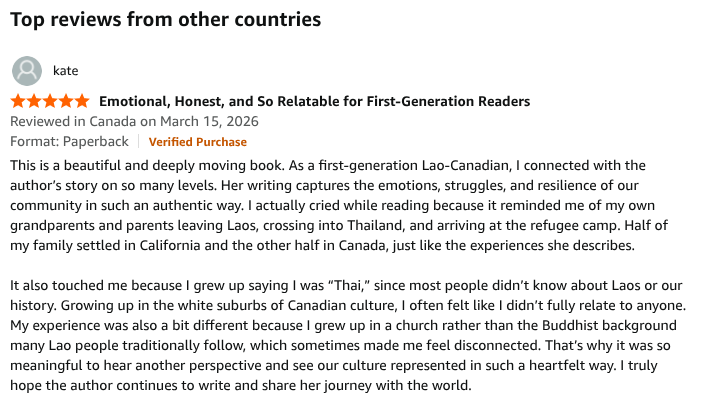Click the "Format: Paperback" text
Image resolution: width=708 pixels, height=407 pixels.
[71, 142]
